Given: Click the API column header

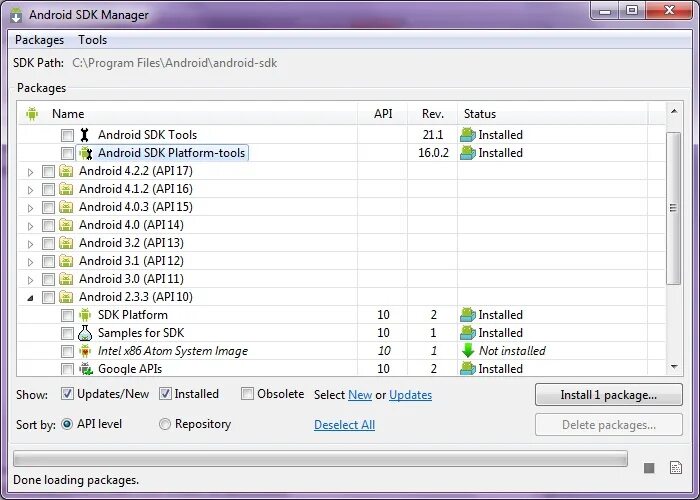Looking at the screenshot, I should [x=383, y=114].
